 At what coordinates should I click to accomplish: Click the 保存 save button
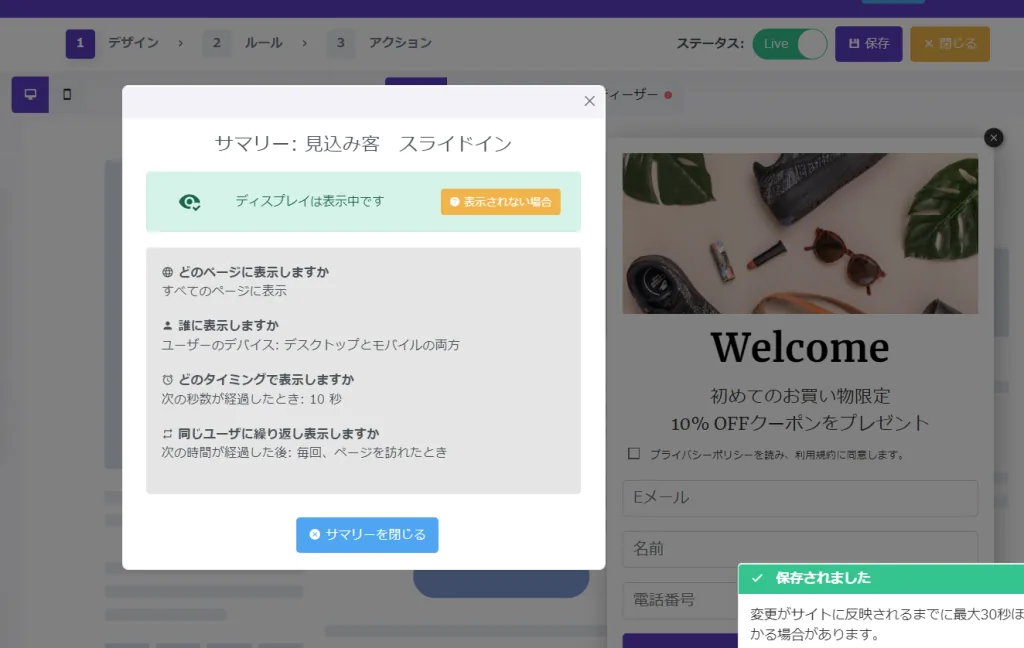coord(869,44)
